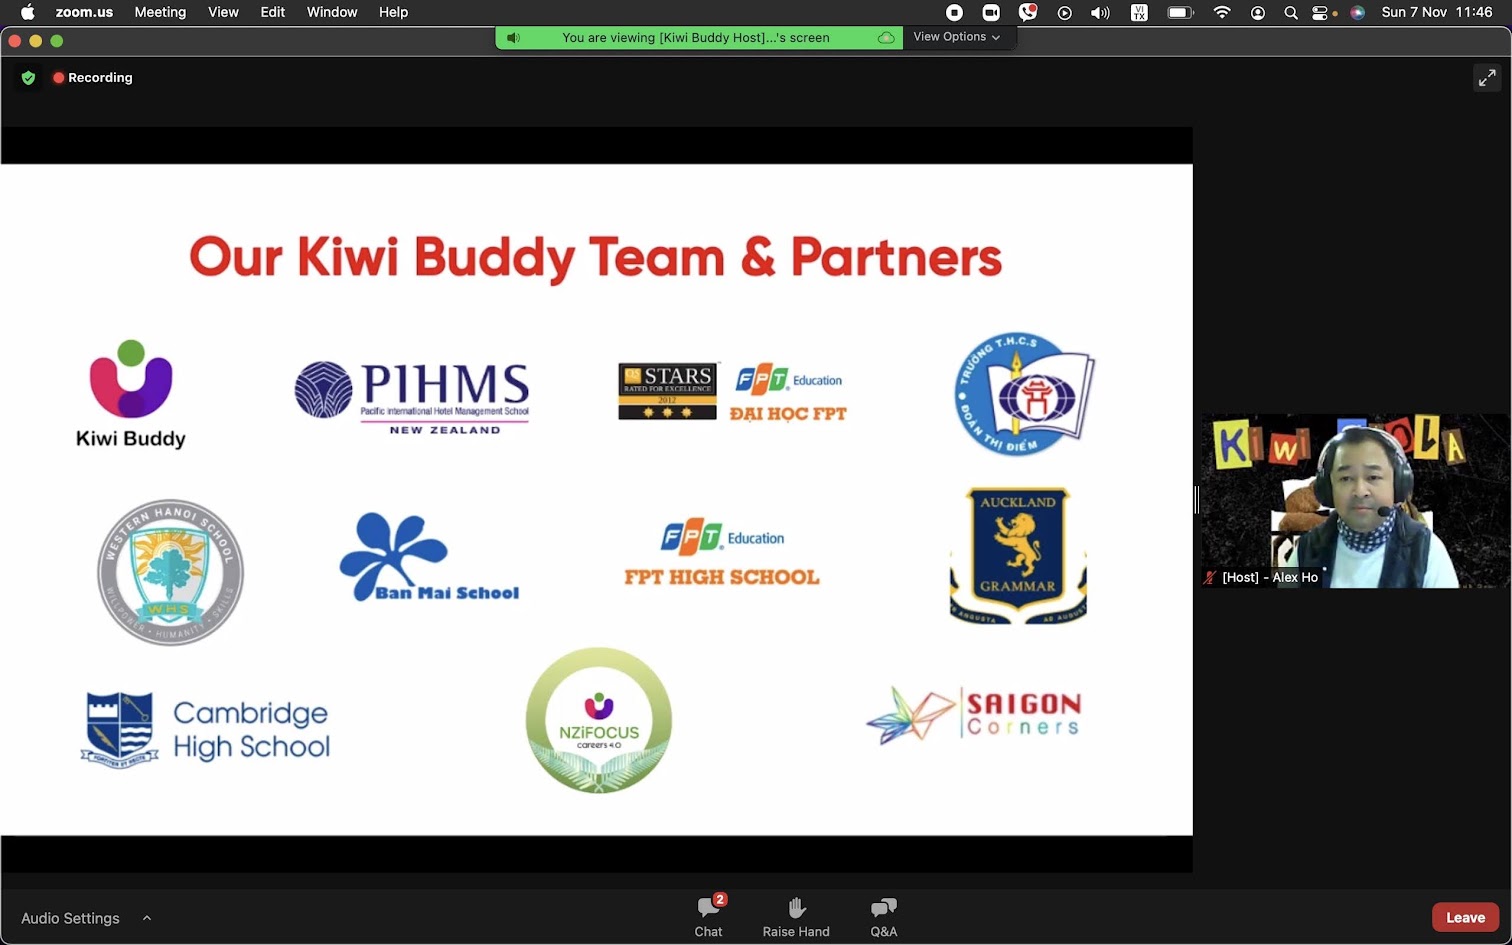Click the Kiwi Buddy logo on the slide
The height and width of the screenshot is (945, 1512).
(131, 393)
